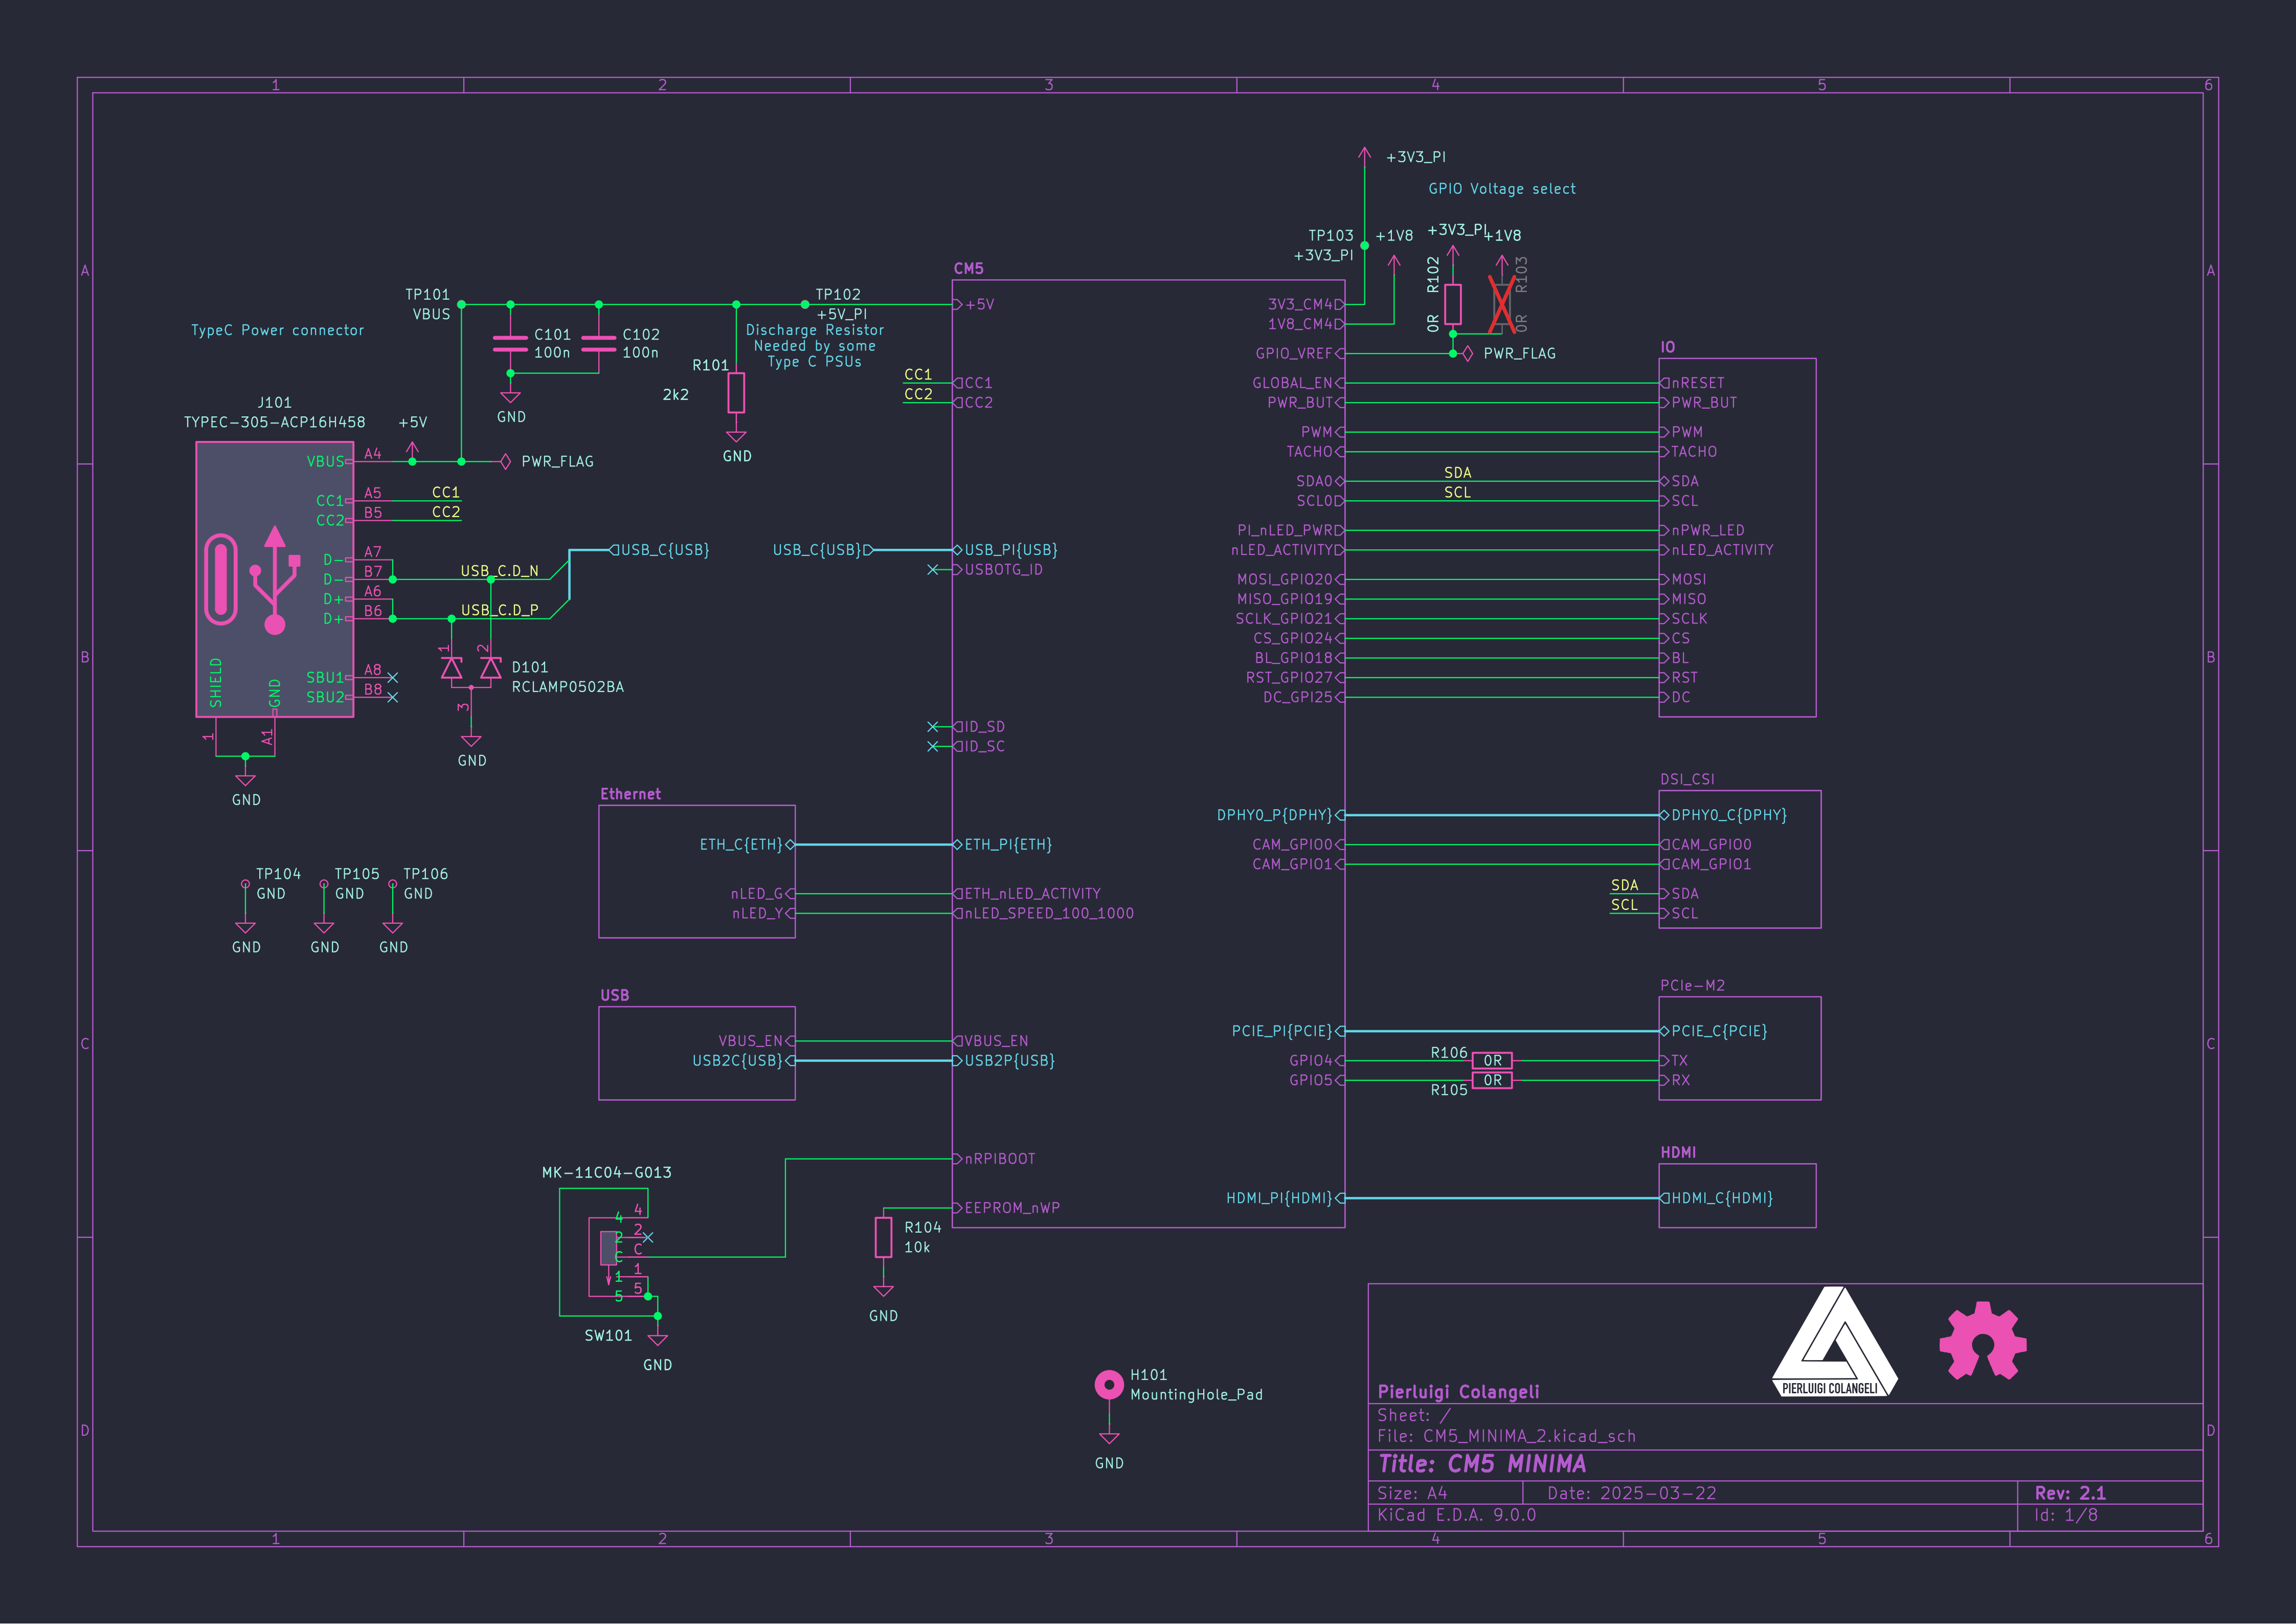
Task: Click the Title CM5 MINIMA field
Action: pyautogui.click(x=1482, y=1464)
